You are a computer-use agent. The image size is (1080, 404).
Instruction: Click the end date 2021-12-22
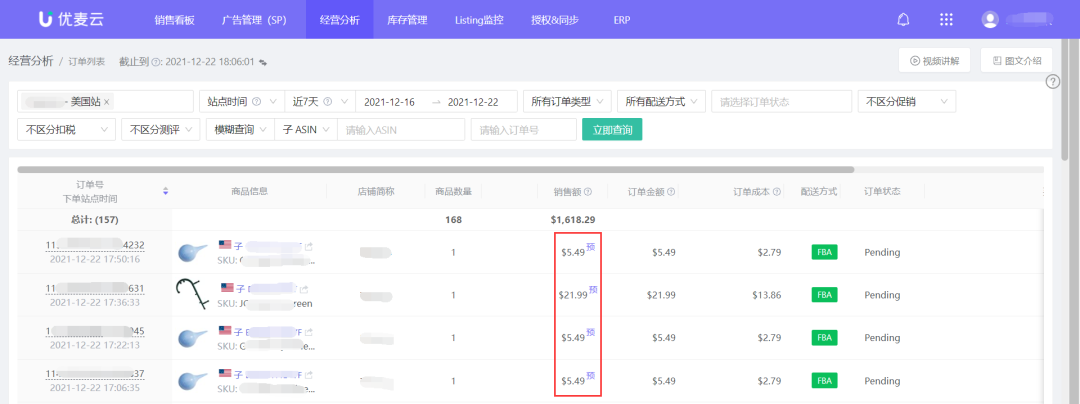pos(472,102)
